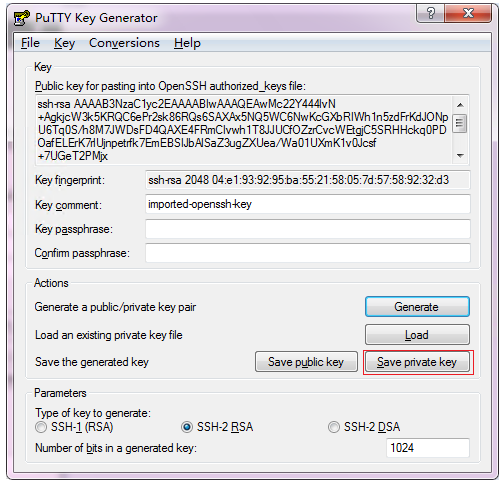
Task: Focus the Key passphrase field
Action: point(308,229)
